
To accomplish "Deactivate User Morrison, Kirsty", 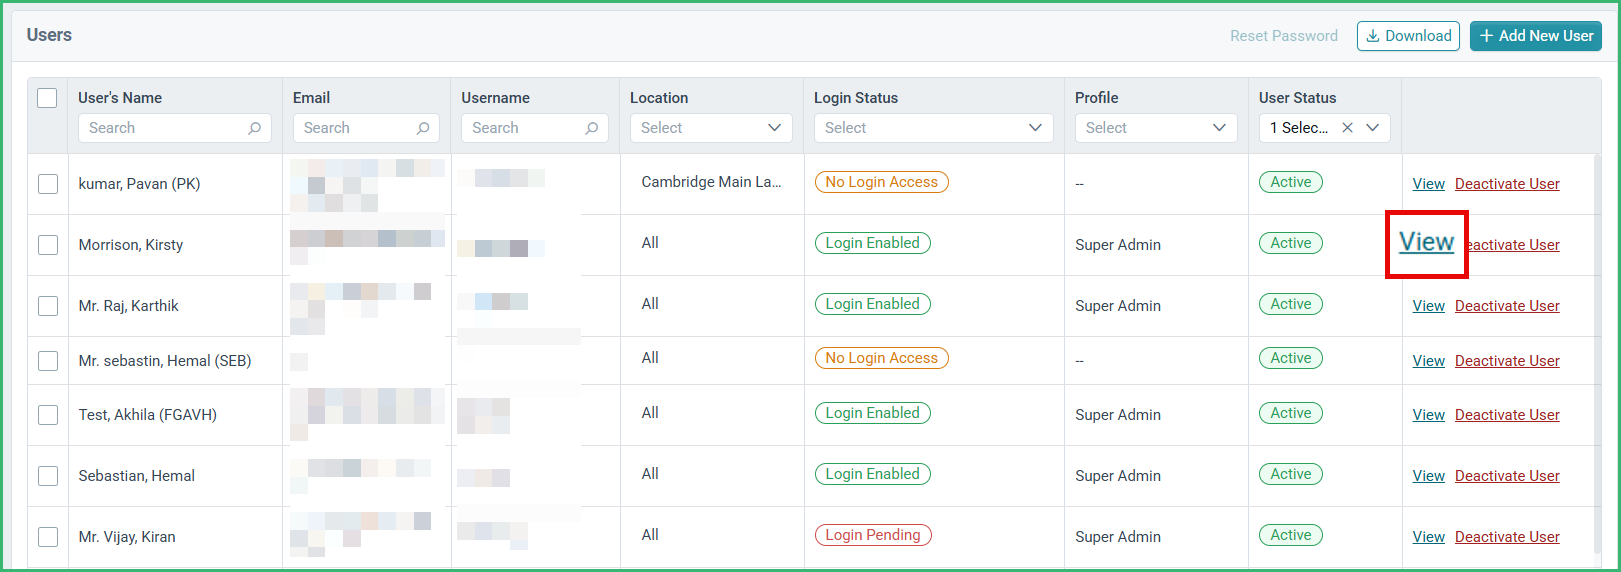I will (x=1514, y=245).
